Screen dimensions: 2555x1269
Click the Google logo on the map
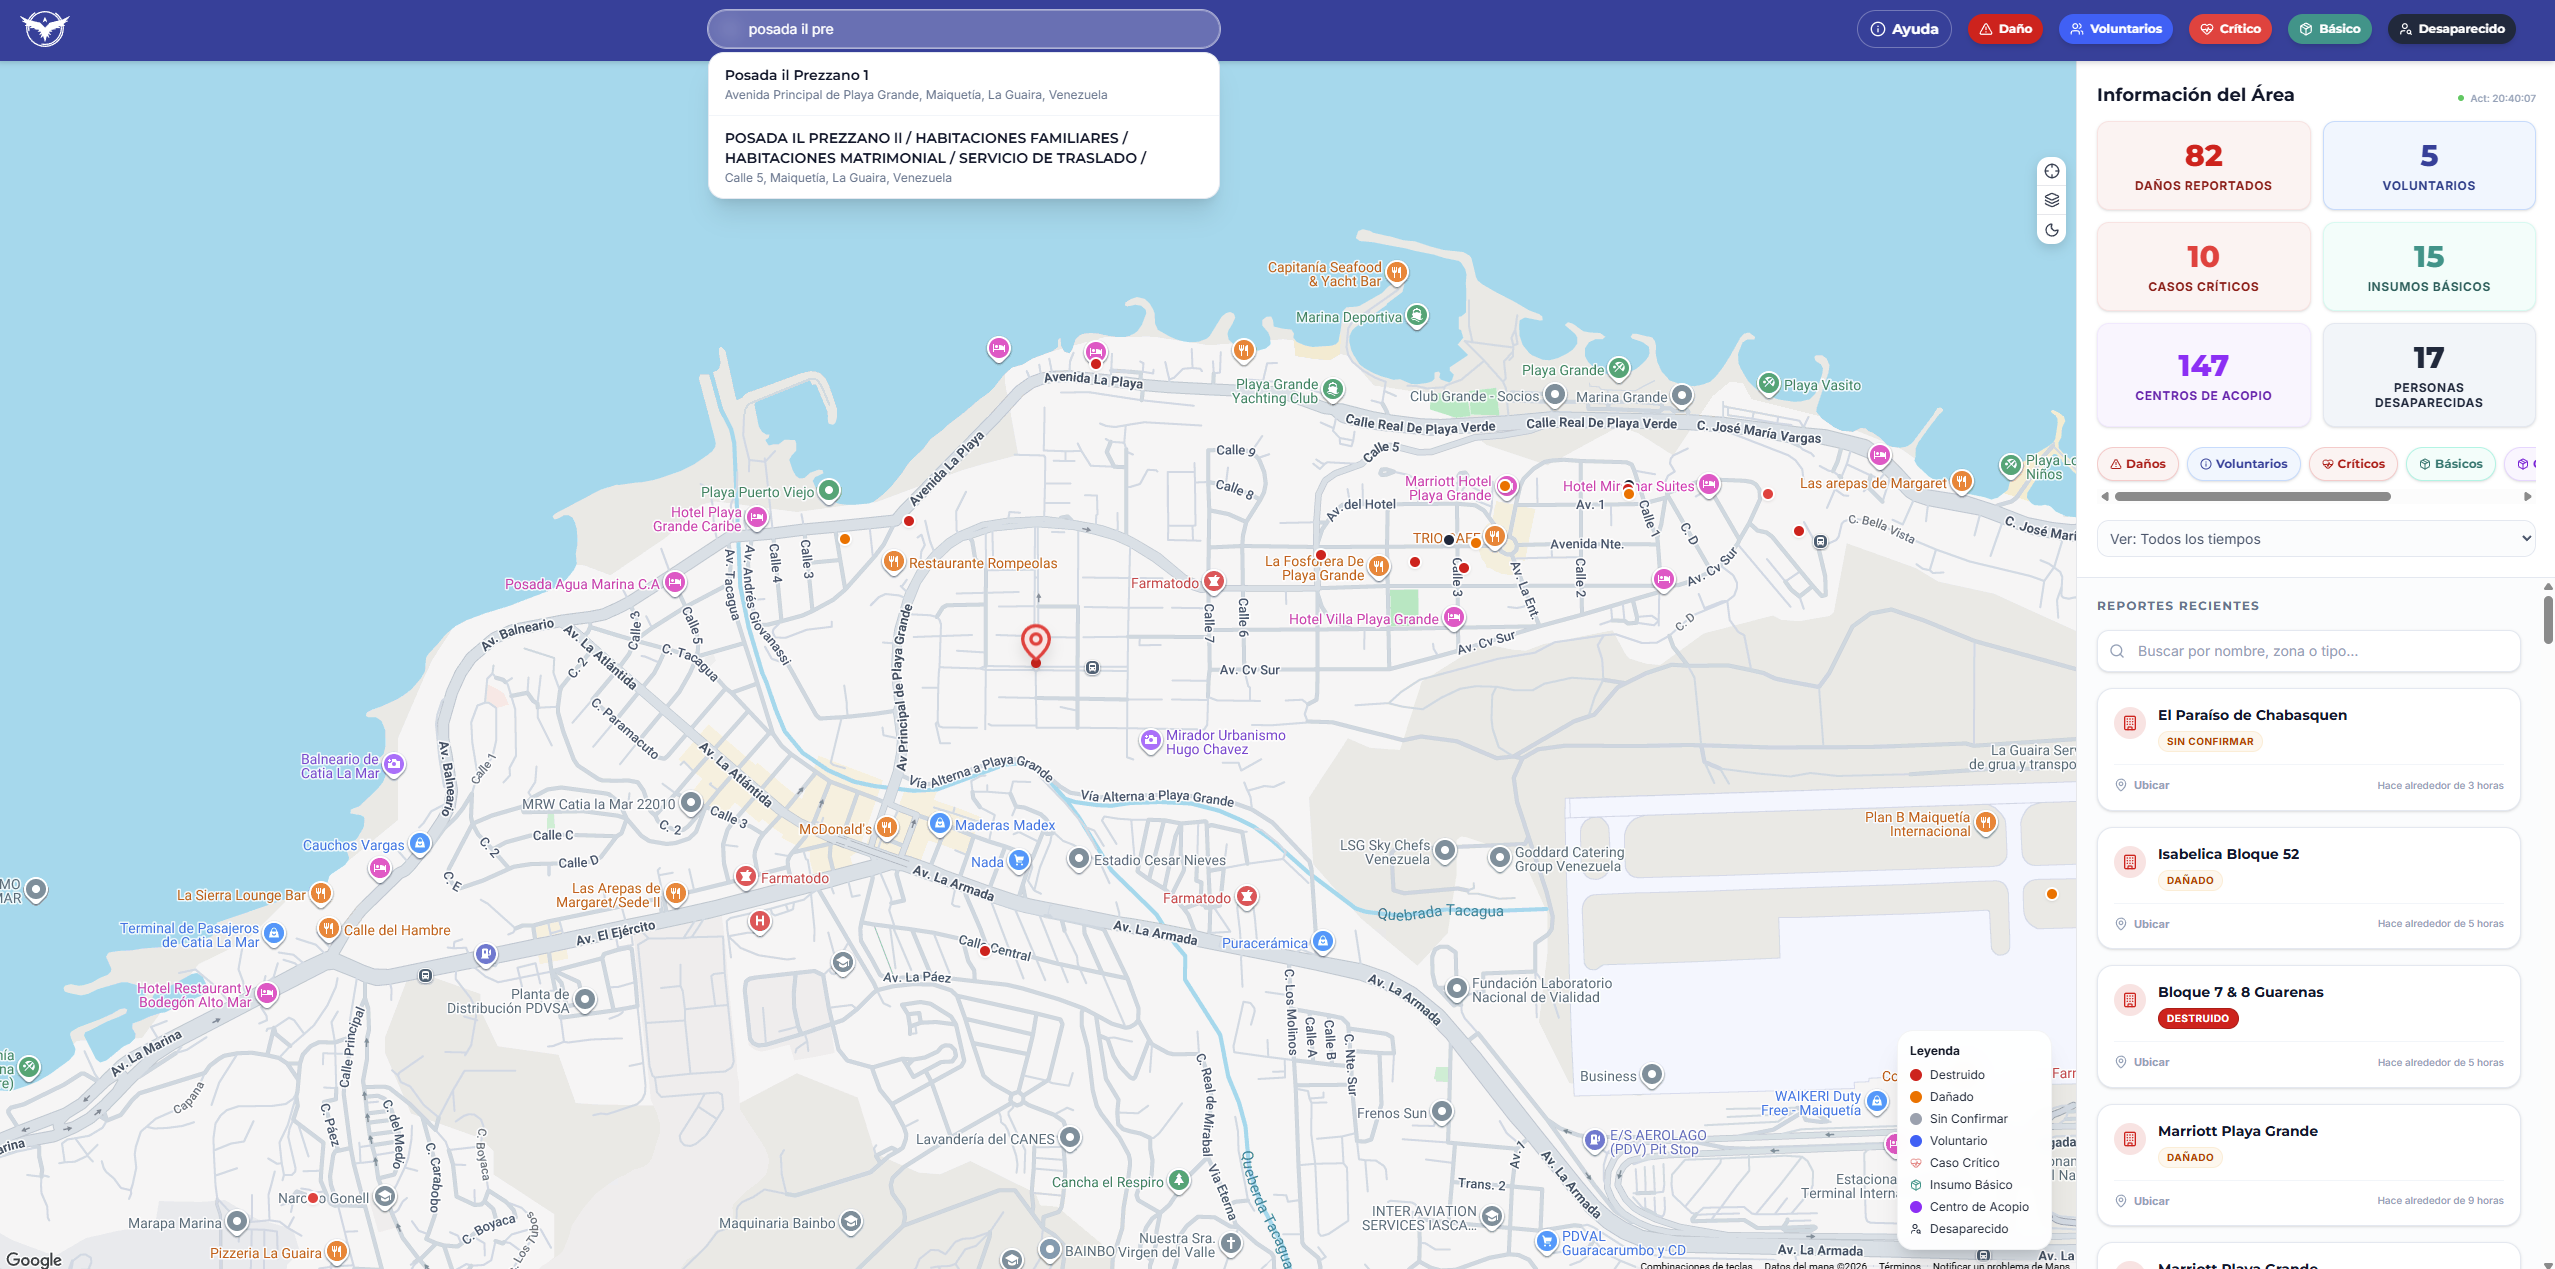click(x=34, y=1259)
